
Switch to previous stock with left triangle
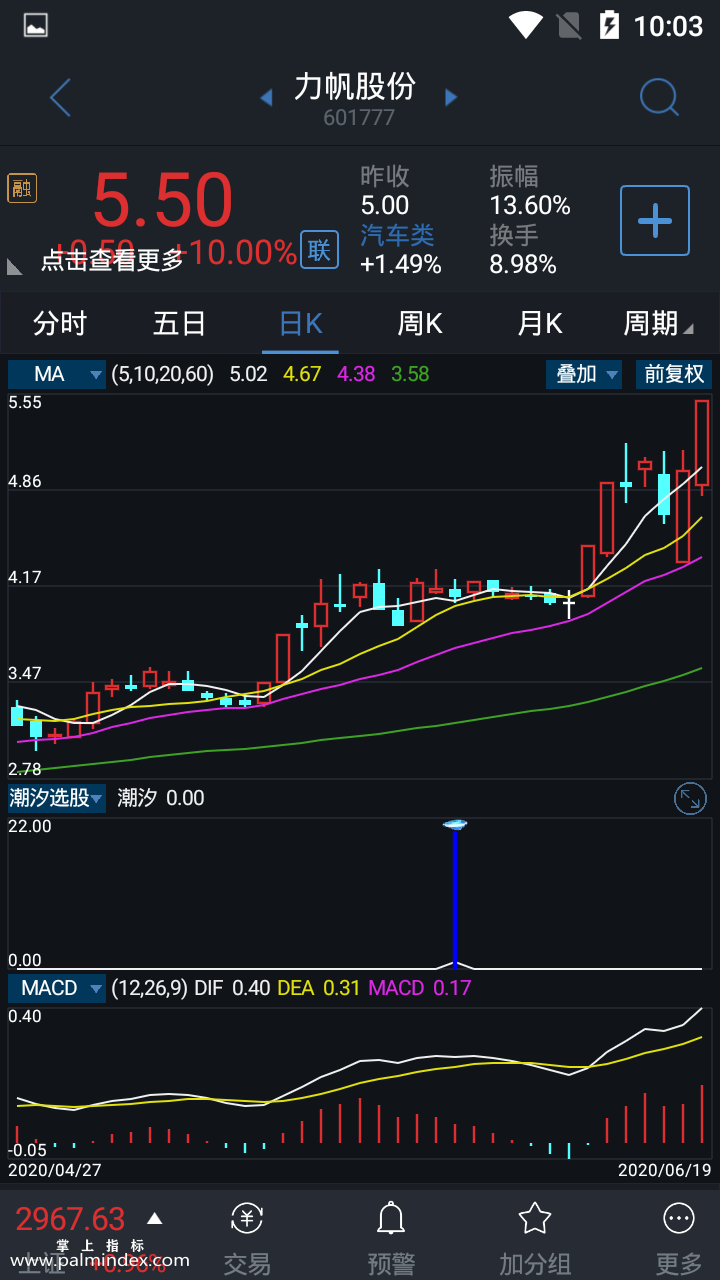[x=266, y=97]
